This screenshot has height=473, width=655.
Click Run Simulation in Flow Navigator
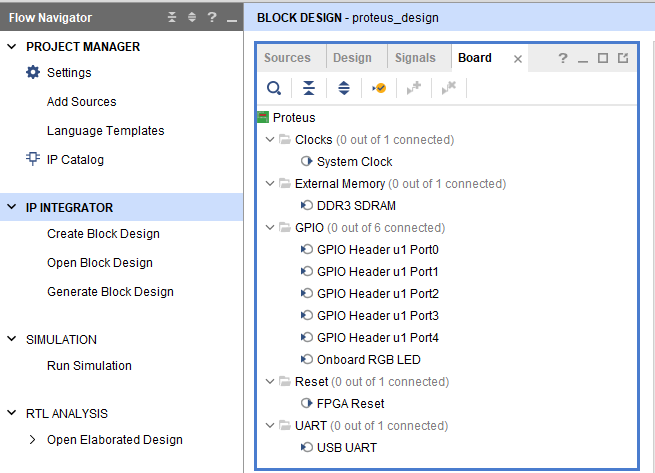[x=89, y=366]
